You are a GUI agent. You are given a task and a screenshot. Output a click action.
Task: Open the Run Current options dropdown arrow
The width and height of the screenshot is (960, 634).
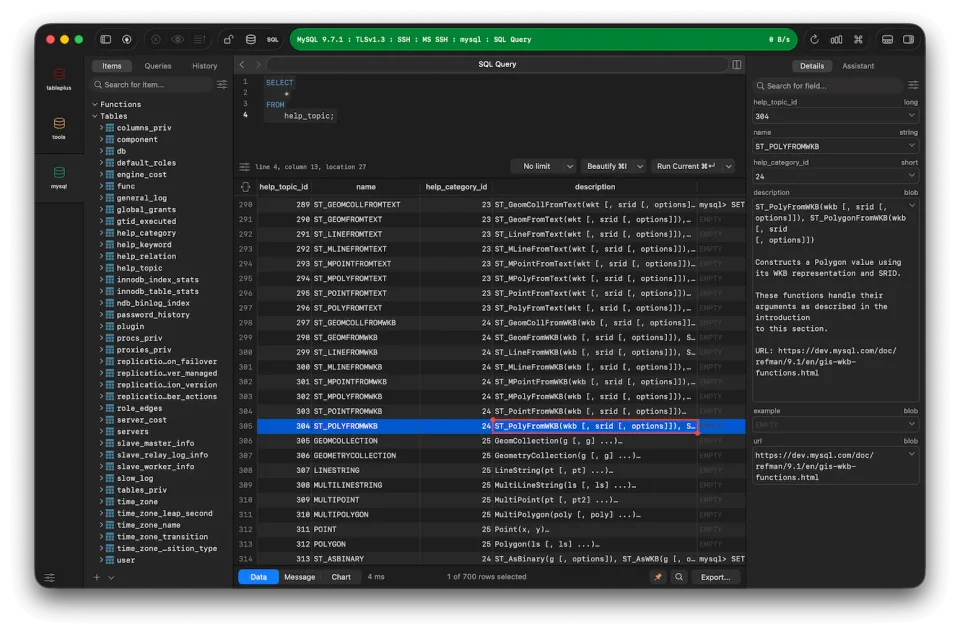point(729,166)
